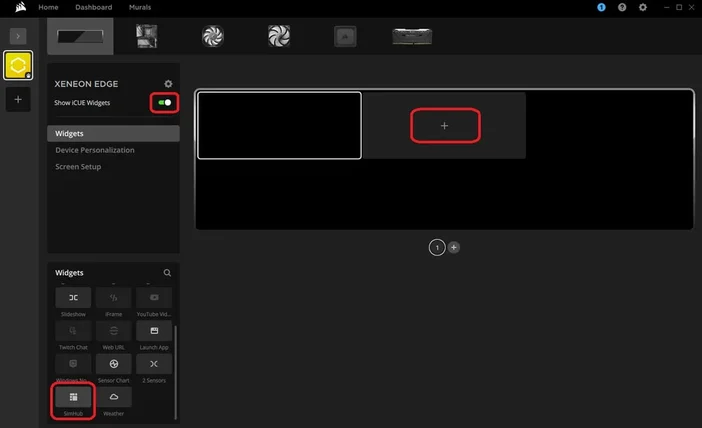Choose the SimHub widget
The width and height of the screenshot is (702, 428).
click(73, 397)
